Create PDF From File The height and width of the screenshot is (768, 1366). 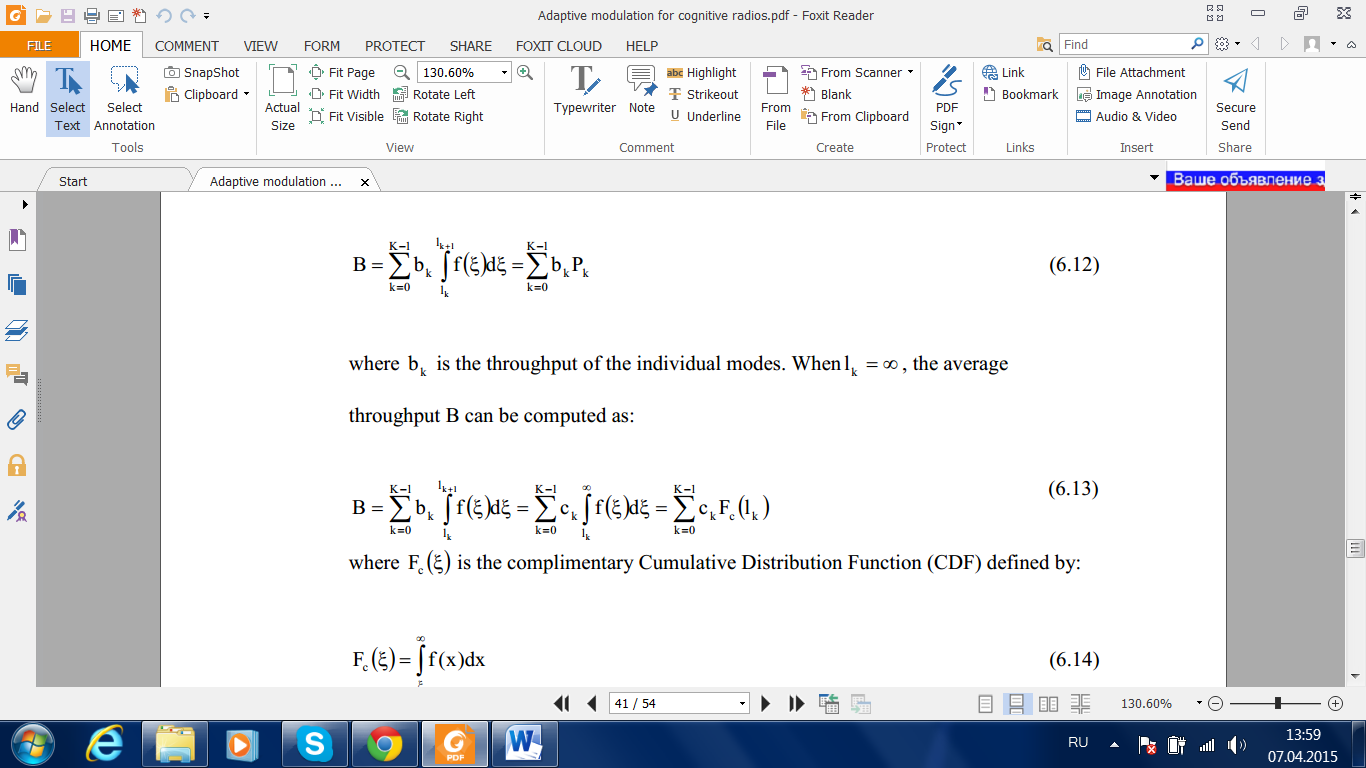click(776, 99)
